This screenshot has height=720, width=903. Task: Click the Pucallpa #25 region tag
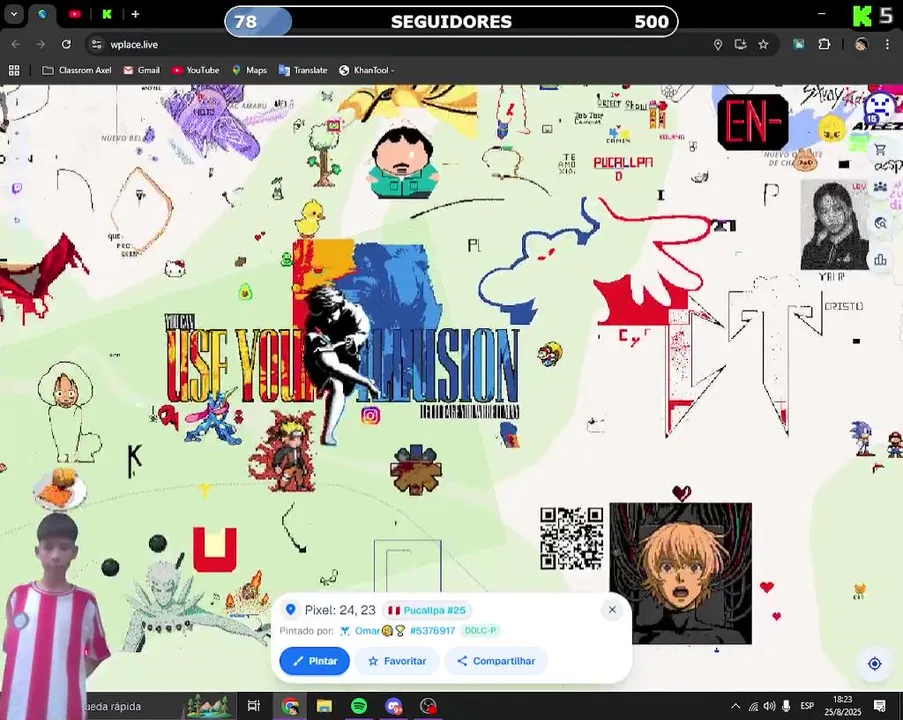click(427, 610)
